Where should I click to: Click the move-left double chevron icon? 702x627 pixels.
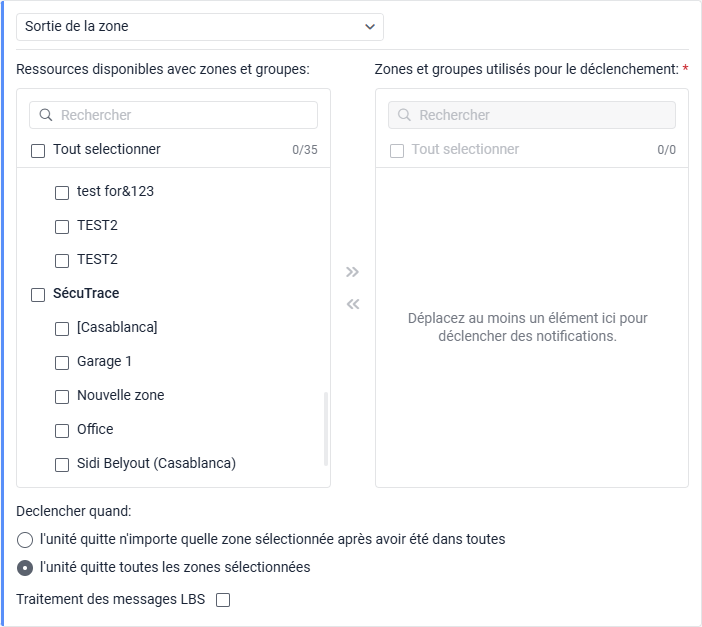coord(352,305)
